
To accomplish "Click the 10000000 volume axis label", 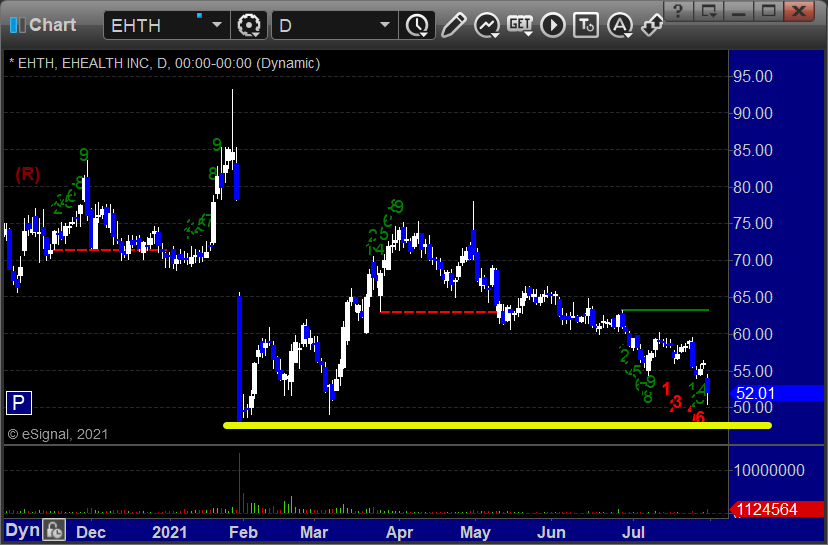I will pyautogui.click(x=769, y=471).
